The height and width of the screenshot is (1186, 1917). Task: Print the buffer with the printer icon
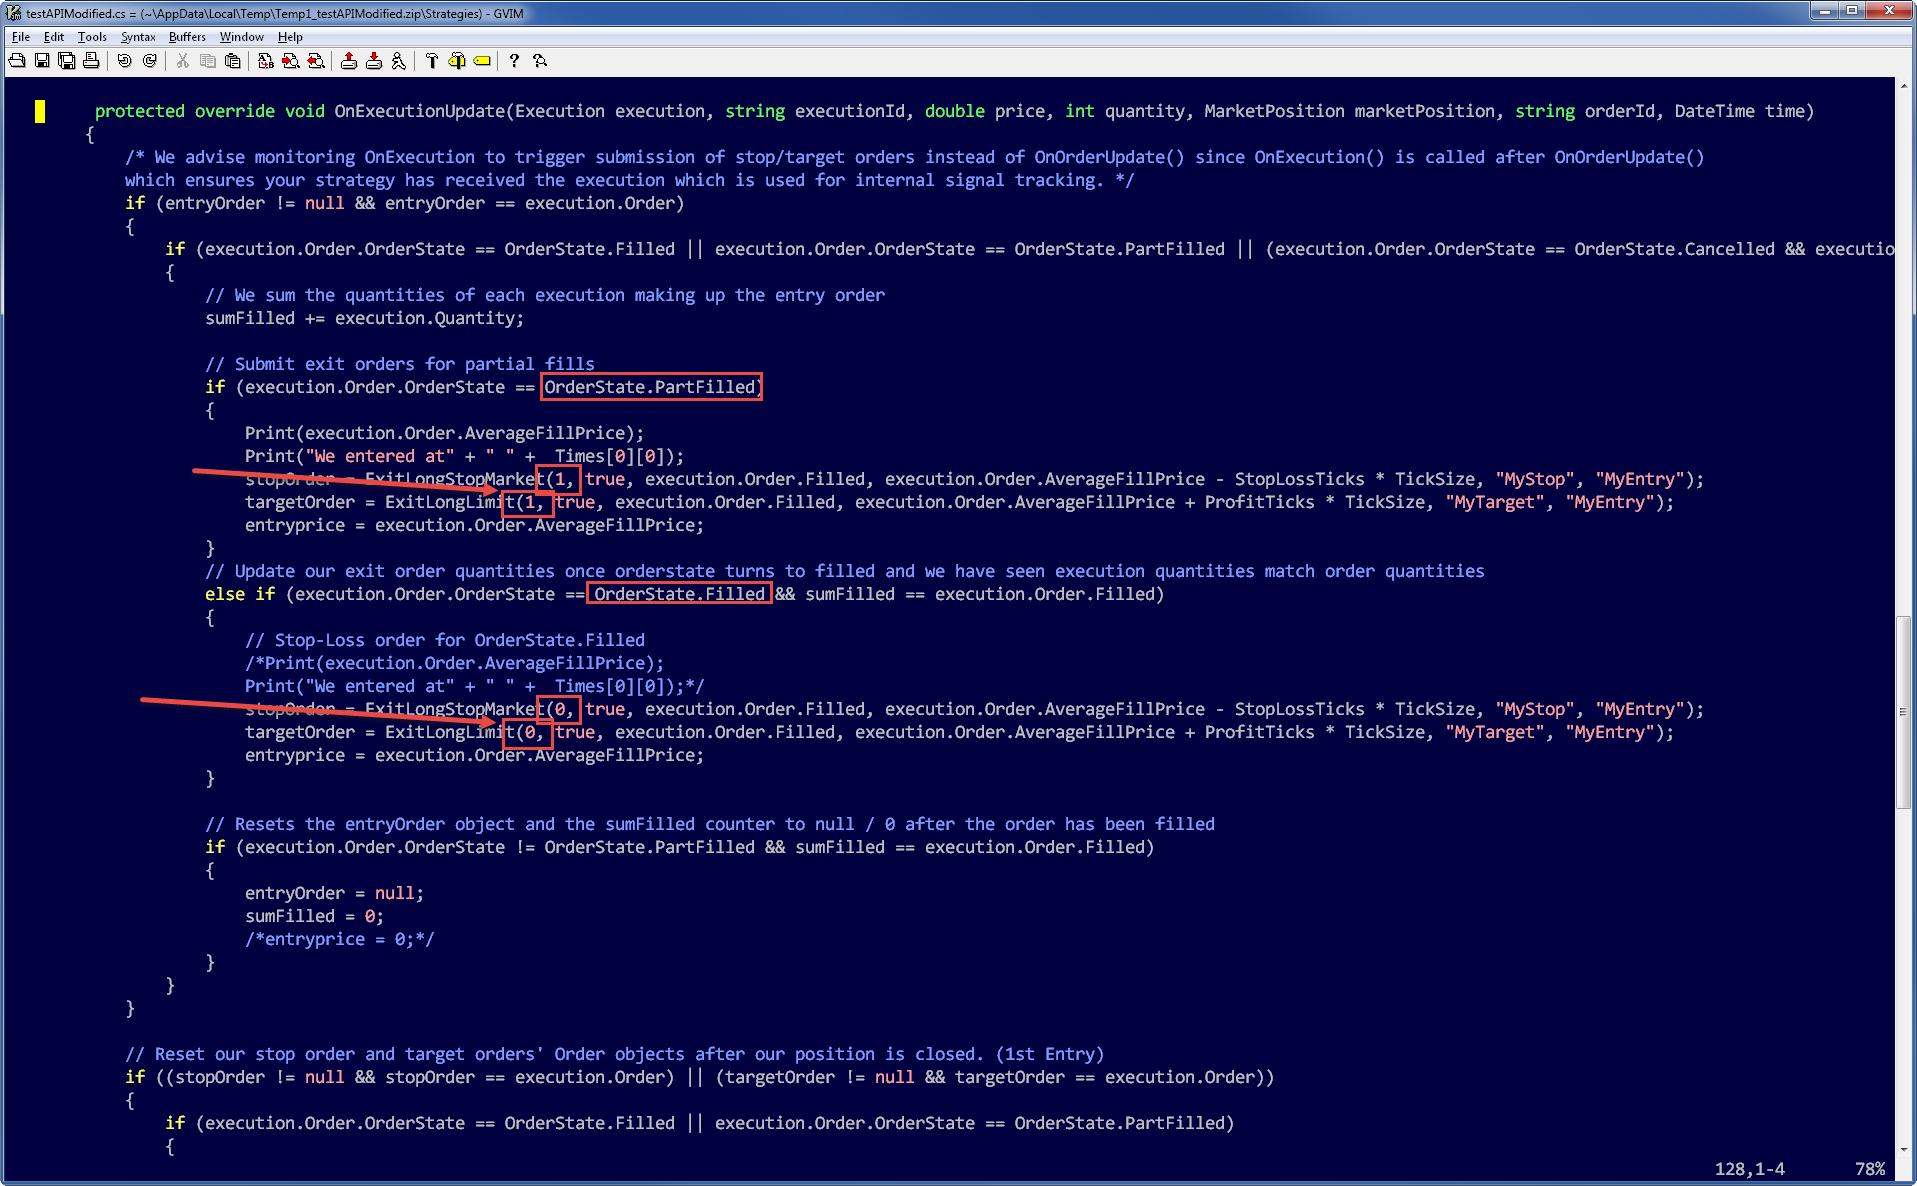coord(91,61)
